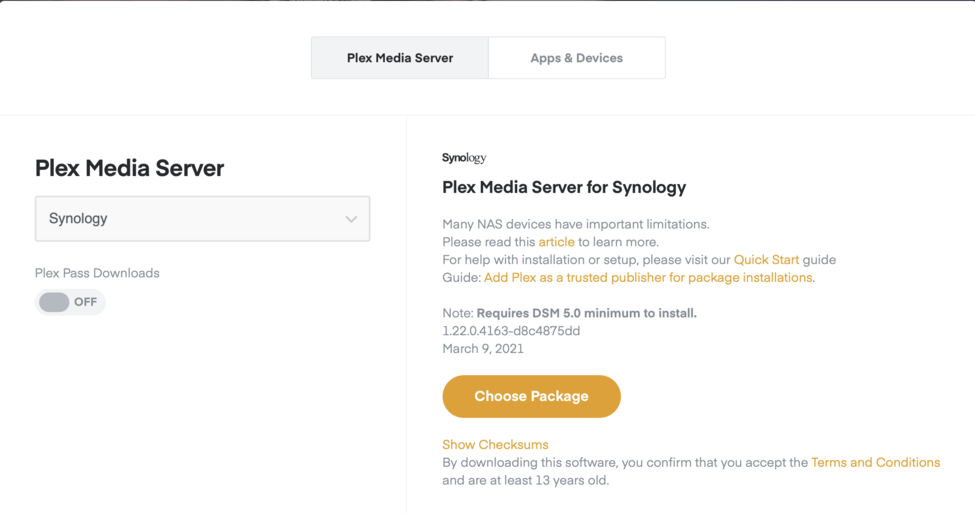
Task: Open the Terms and Conditions link
Action: (875, 463)
